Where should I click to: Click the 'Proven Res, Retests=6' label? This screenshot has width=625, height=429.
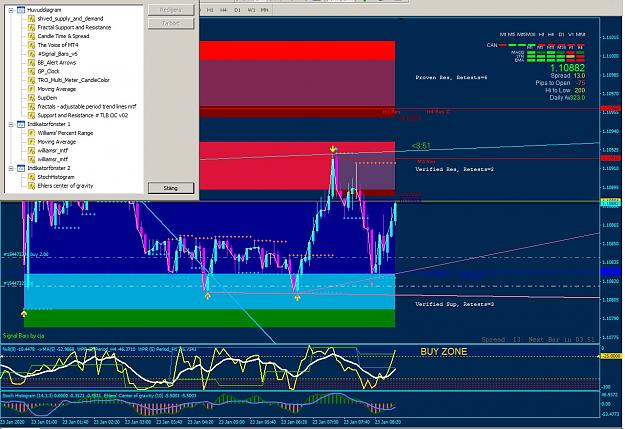(x=451, y=77)
